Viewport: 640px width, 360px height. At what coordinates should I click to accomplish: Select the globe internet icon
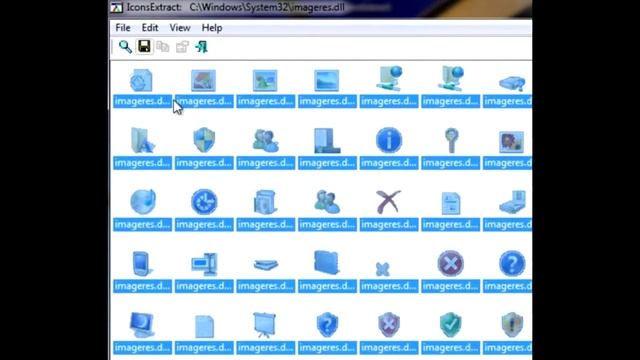point(143,202)
